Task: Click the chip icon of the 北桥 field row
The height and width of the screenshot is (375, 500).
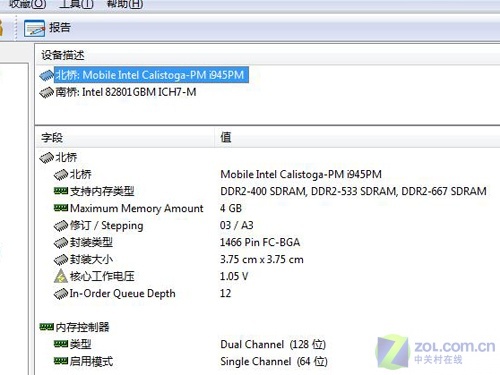Action: [x=61, y=174]
